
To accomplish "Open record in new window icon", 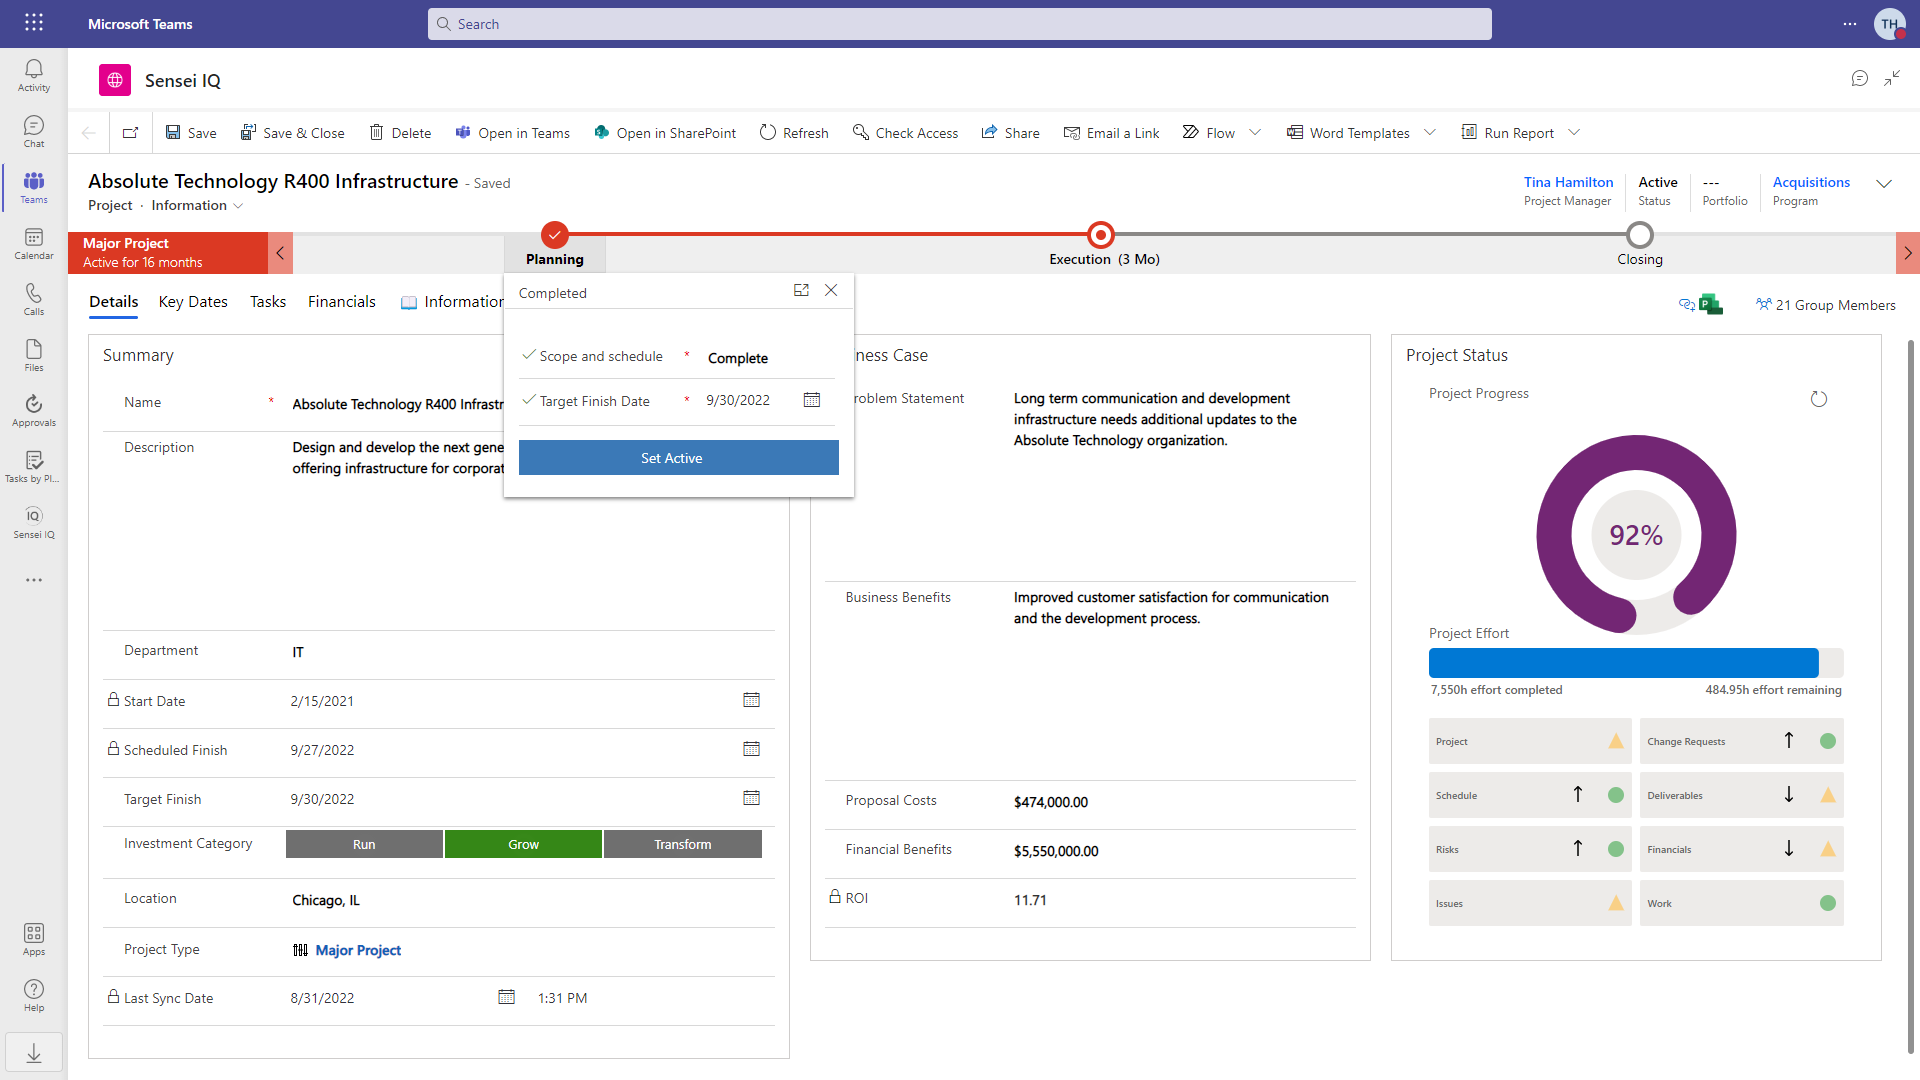I will pos(130,133).
